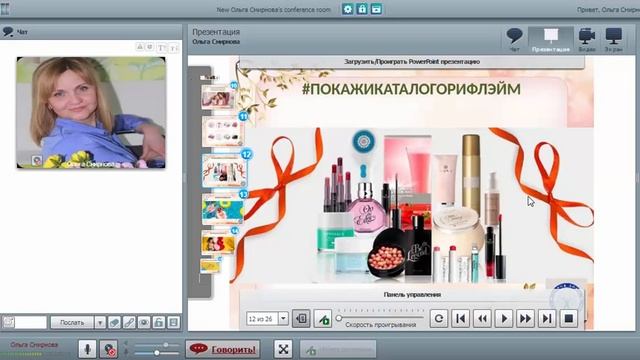Click the Говорить! speak button
The height and width of the screenshot is (360, 640).
pos(223,349)
